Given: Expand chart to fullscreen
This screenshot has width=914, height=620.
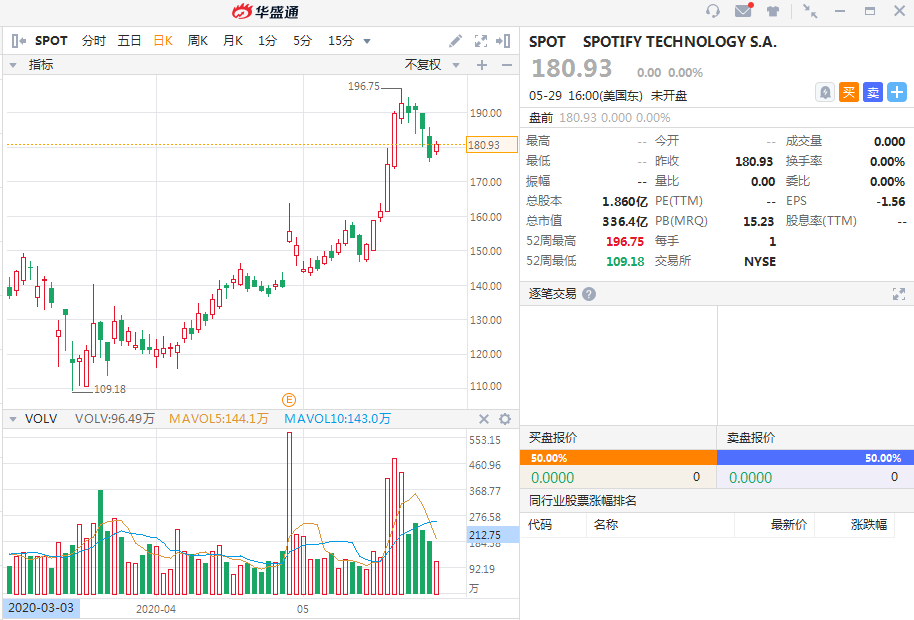Looking at the screenshot, I should pos(481,41).
